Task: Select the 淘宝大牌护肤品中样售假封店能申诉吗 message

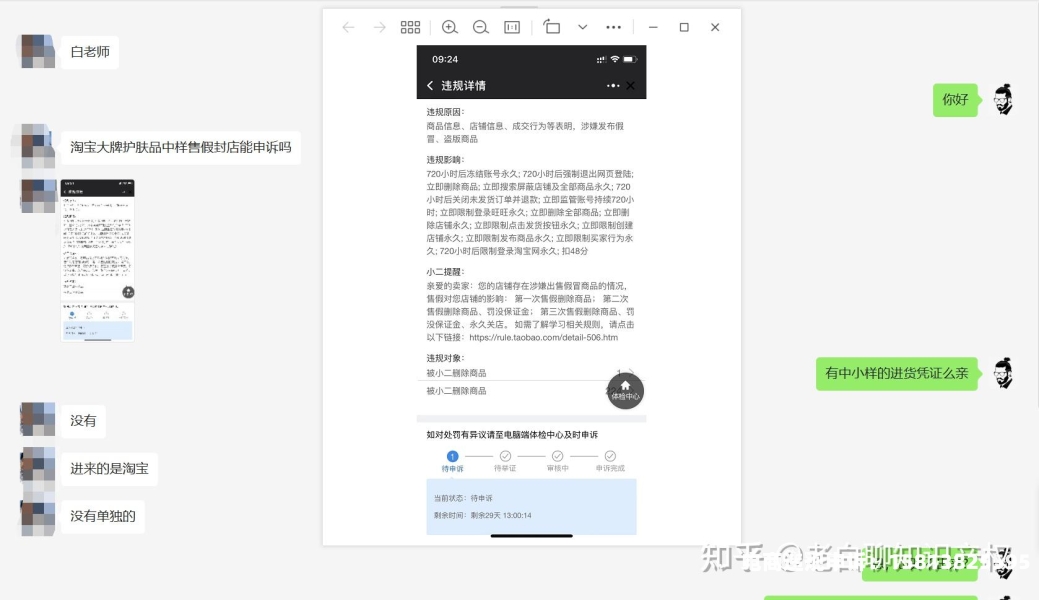Action: 181,147
